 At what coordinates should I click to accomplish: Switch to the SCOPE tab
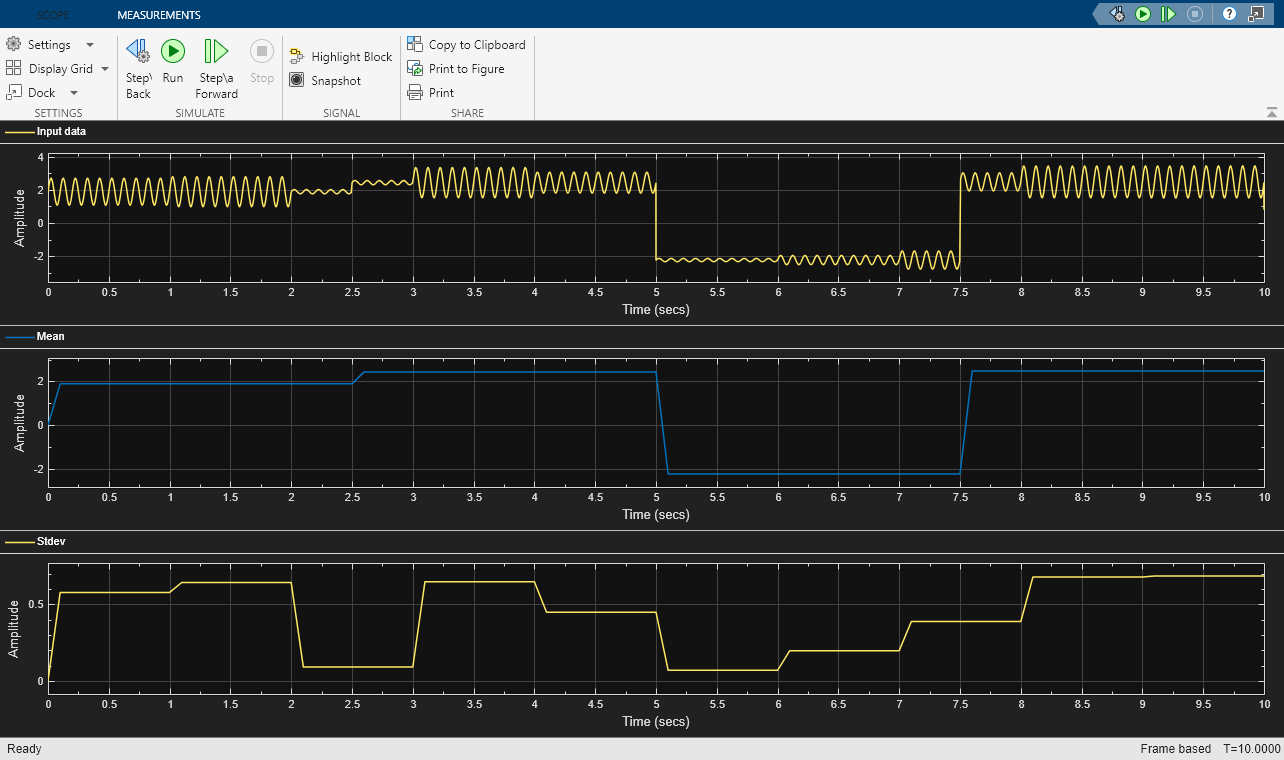[x=53, y=14]
